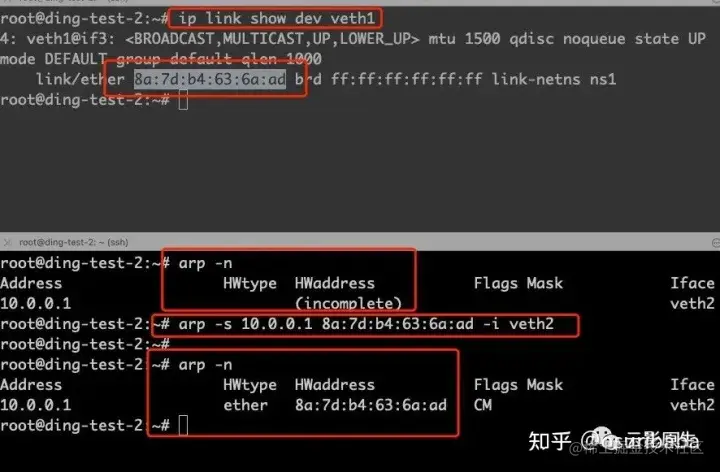The height and width of the screenshot is (472, 720).
Task: Click the cursor block in the upper terminal
Action: 183,100
